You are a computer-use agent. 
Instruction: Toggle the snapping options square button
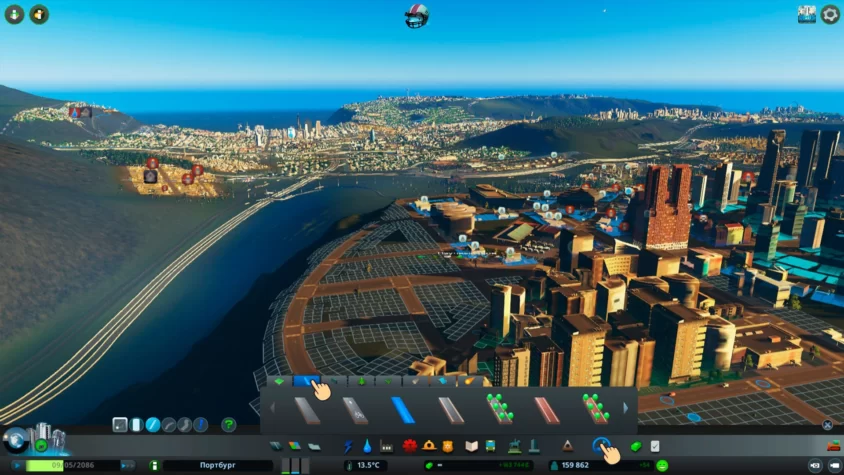tap(119, 425)
